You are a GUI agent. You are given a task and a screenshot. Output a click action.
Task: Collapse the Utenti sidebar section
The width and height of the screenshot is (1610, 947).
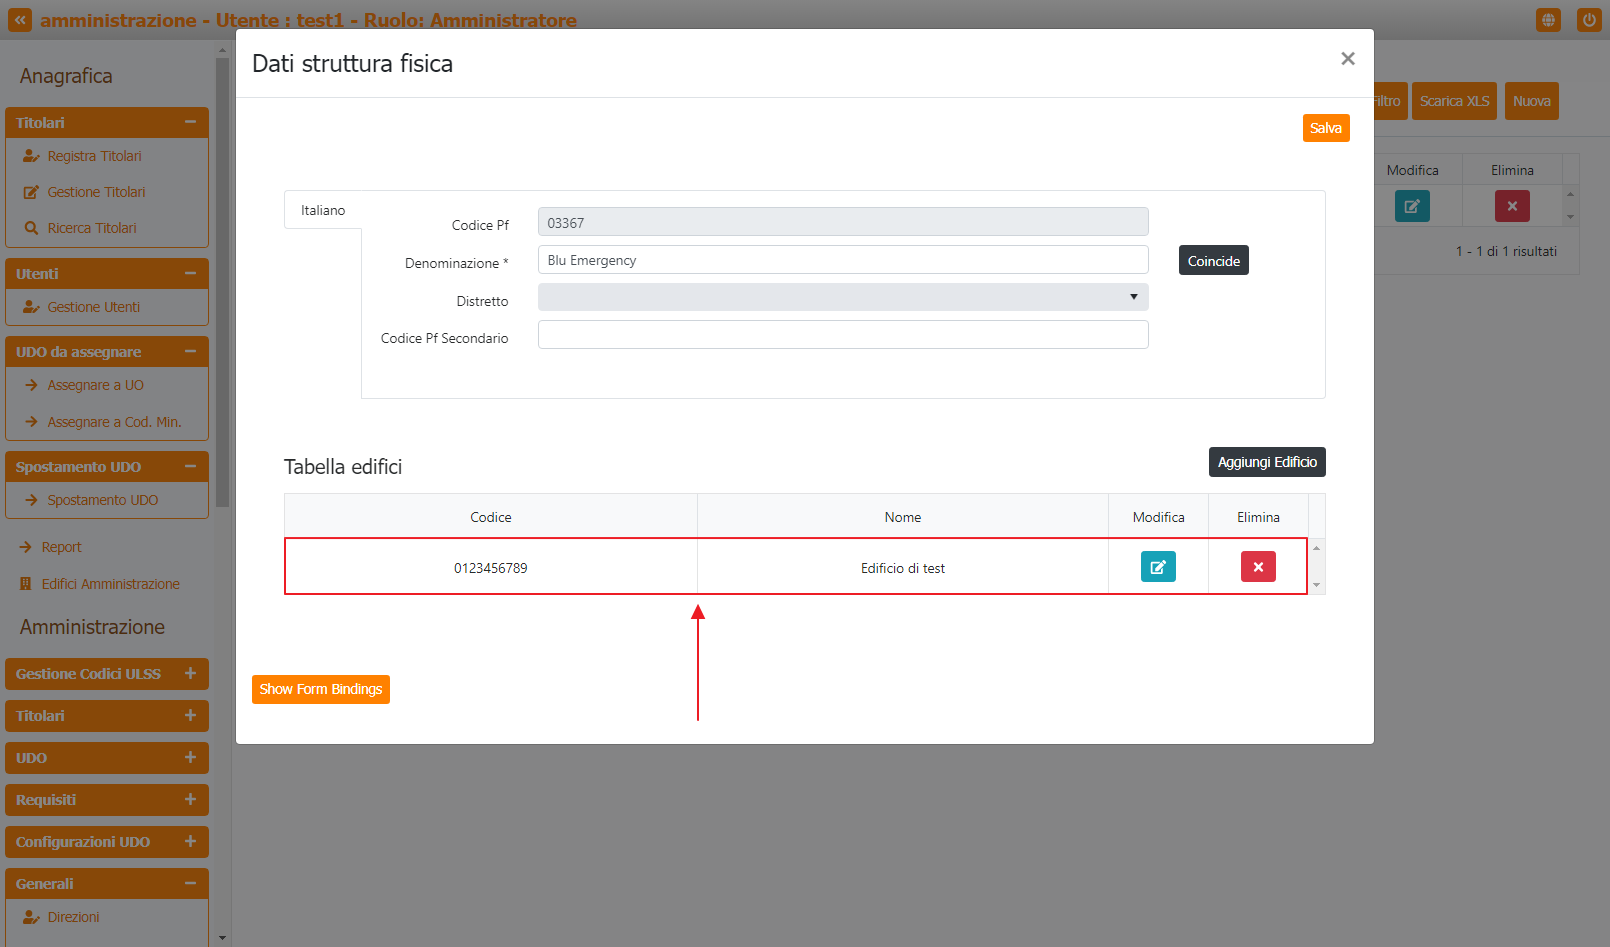click(x=190, y=273)
